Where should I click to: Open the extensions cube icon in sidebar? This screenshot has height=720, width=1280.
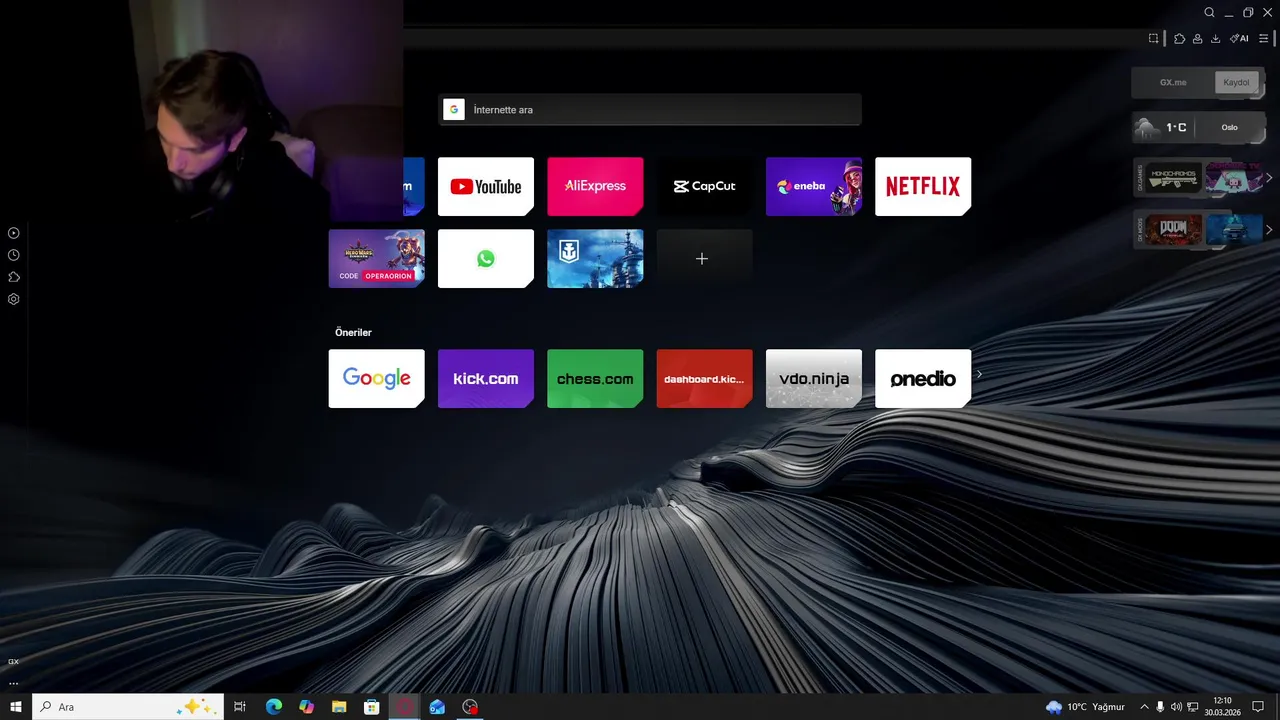(14, 277)
